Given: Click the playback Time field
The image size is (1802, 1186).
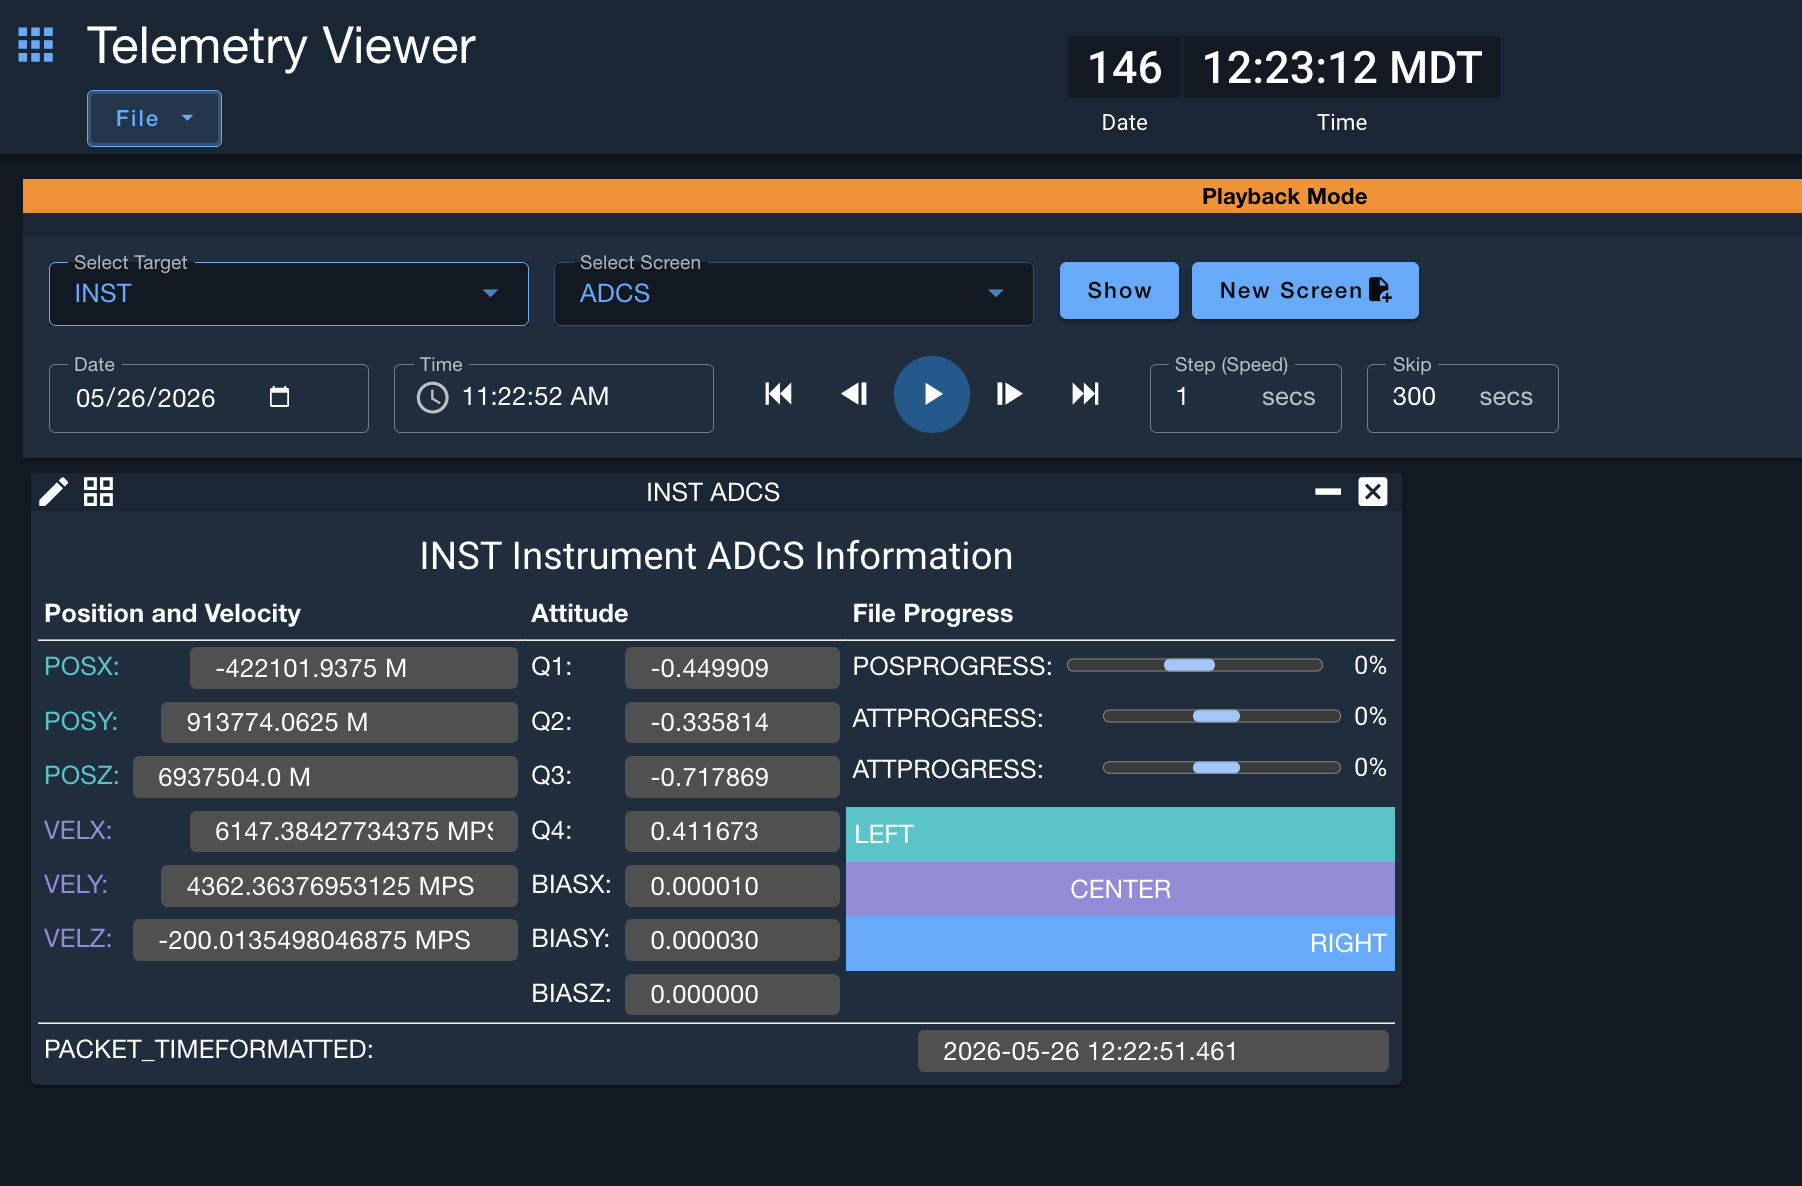Looking at the screenshot, I should [x=553, y=398].
